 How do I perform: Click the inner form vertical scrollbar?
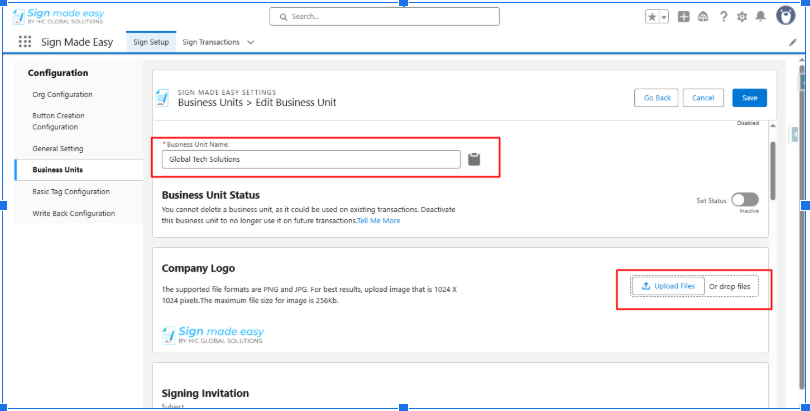click(773, 170)
